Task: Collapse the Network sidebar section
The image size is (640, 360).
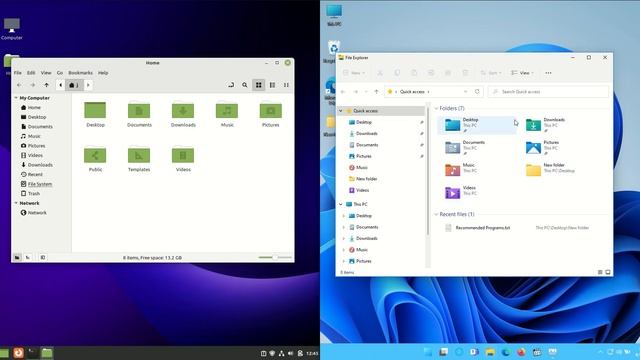Action: pos(16,203)
